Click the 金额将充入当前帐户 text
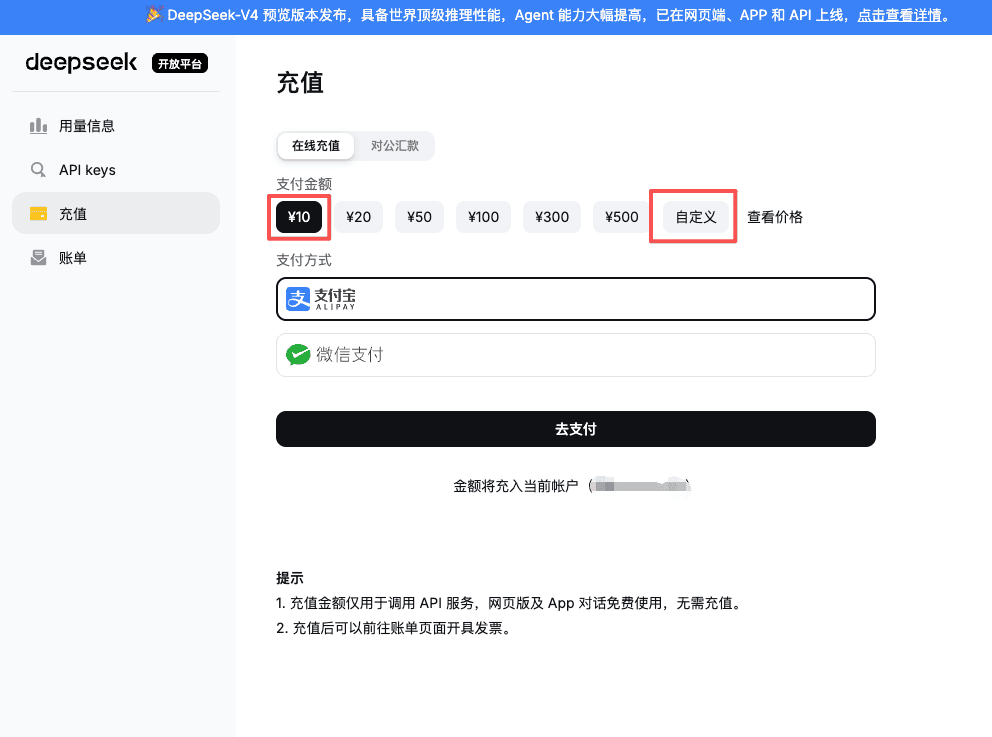Image resolution: width=992 pixels, height=737 pixels. (x=516, y=486)
